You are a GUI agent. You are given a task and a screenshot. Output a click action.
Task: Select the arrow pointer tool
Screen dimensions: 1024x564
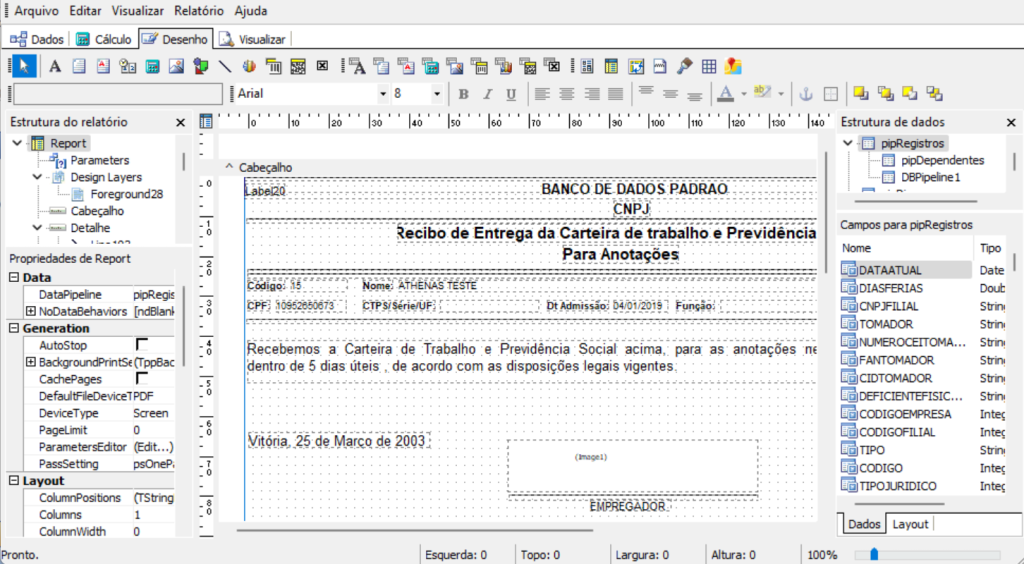tap(24, 66)
